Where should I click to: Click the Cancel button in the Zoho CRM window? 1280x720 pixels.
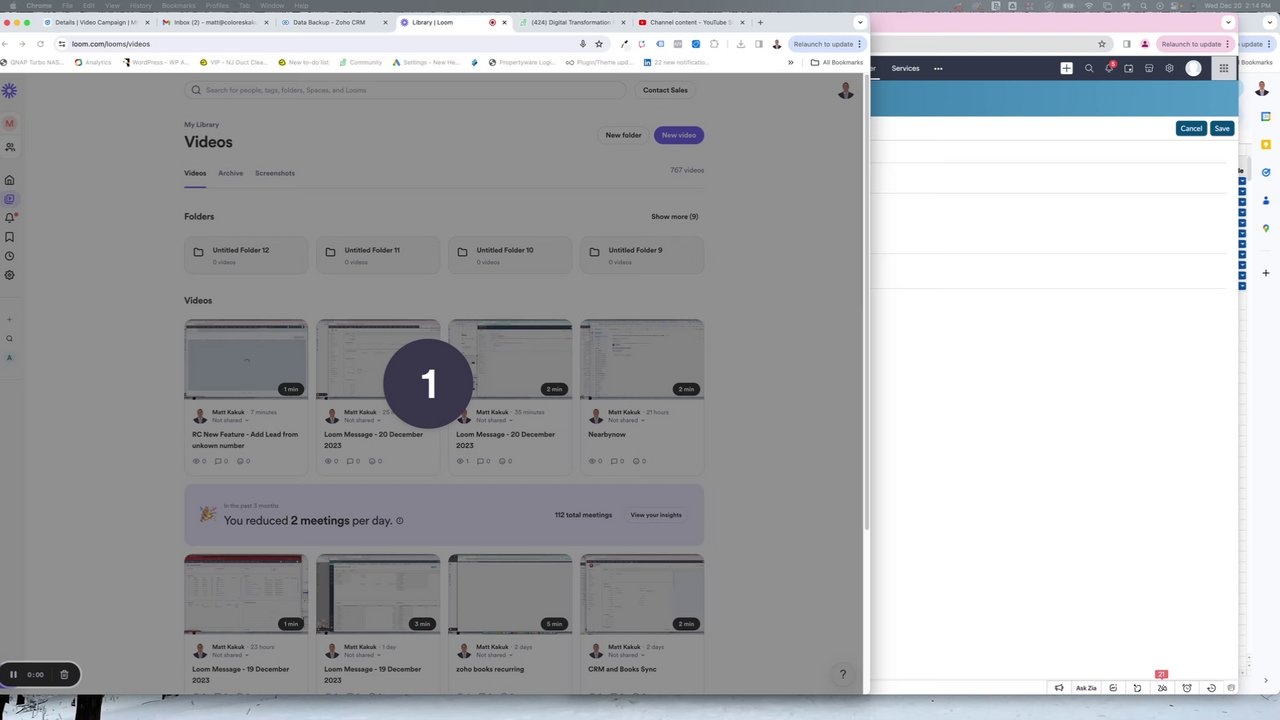point(1191,128)
